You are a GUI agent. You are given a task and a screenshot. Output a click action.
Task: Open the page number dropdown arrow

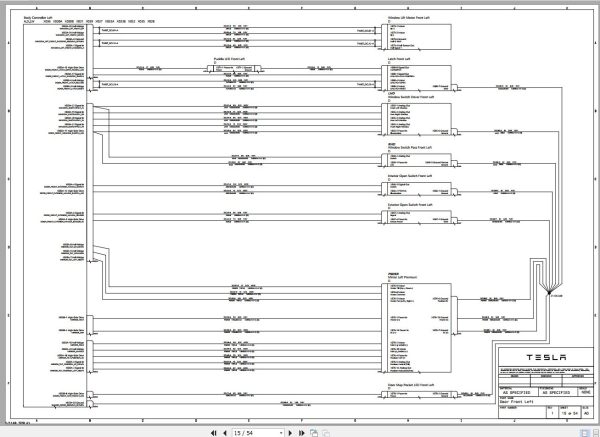click(x=281, y=433)
